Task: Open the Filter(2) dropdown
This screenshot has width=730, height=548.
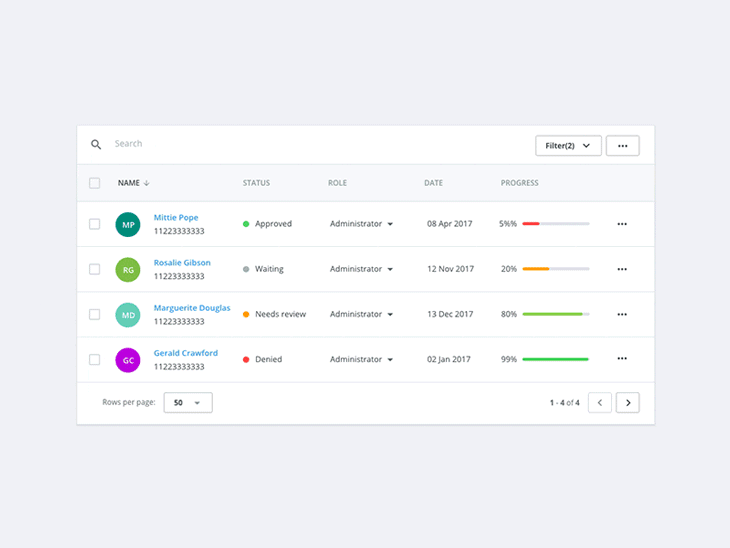Action: tap(568, 146)
